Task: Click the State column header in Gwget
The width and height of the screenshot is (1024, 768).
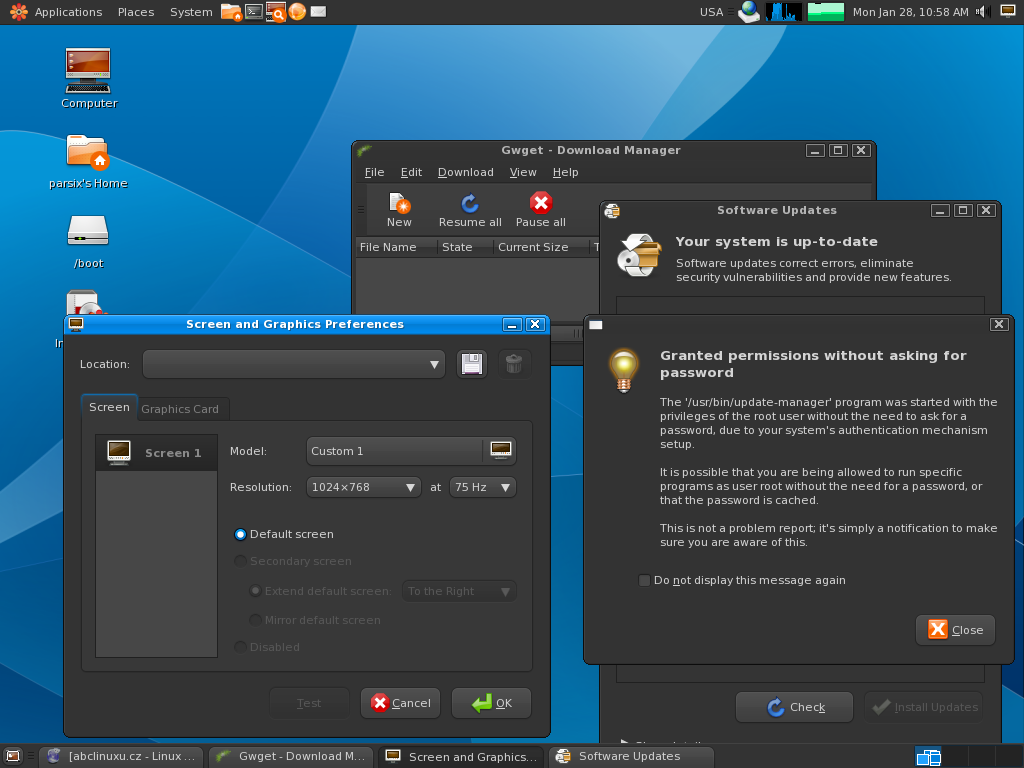Action: tap(464, 247)
